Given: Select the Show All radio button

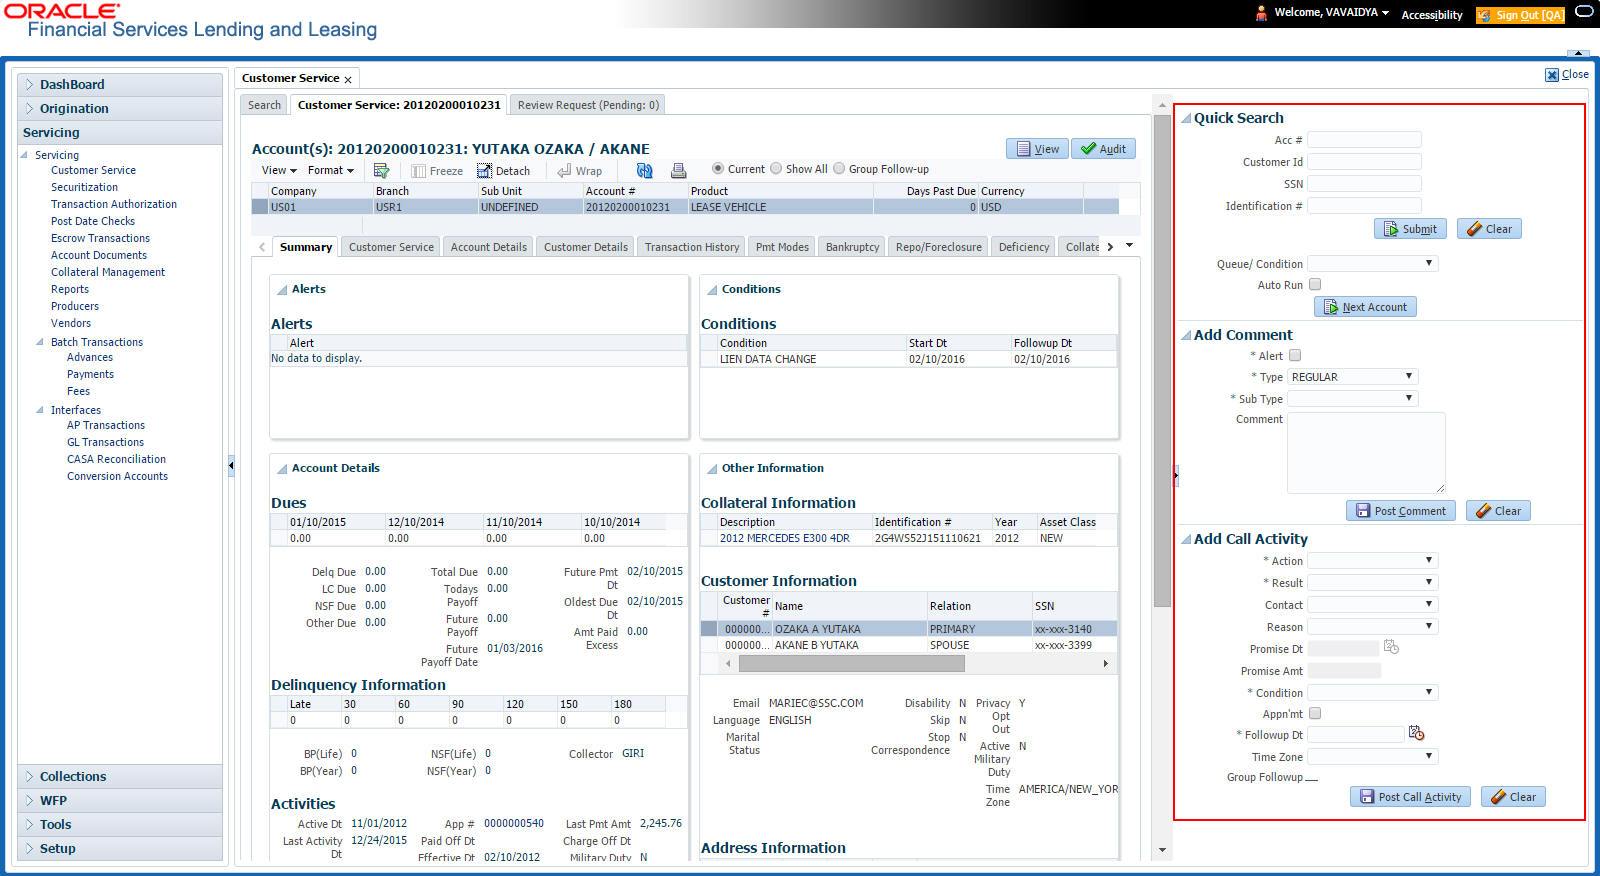Looking at the screenshot, I should click(x=776, y=169).
